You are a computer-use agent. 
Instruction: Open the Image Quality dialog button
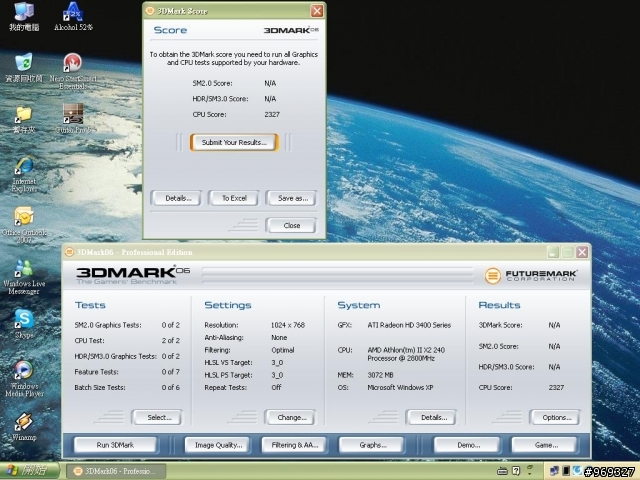pyautogui.click(x=218, y=445)
